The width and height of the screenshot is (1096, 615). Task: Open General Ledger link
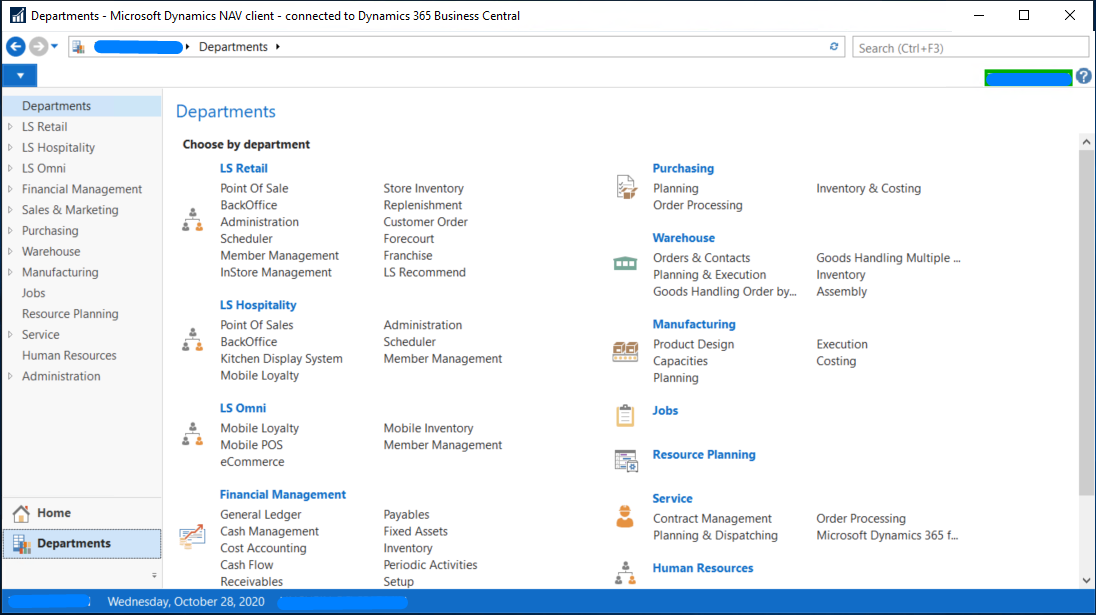coord(261,514)
